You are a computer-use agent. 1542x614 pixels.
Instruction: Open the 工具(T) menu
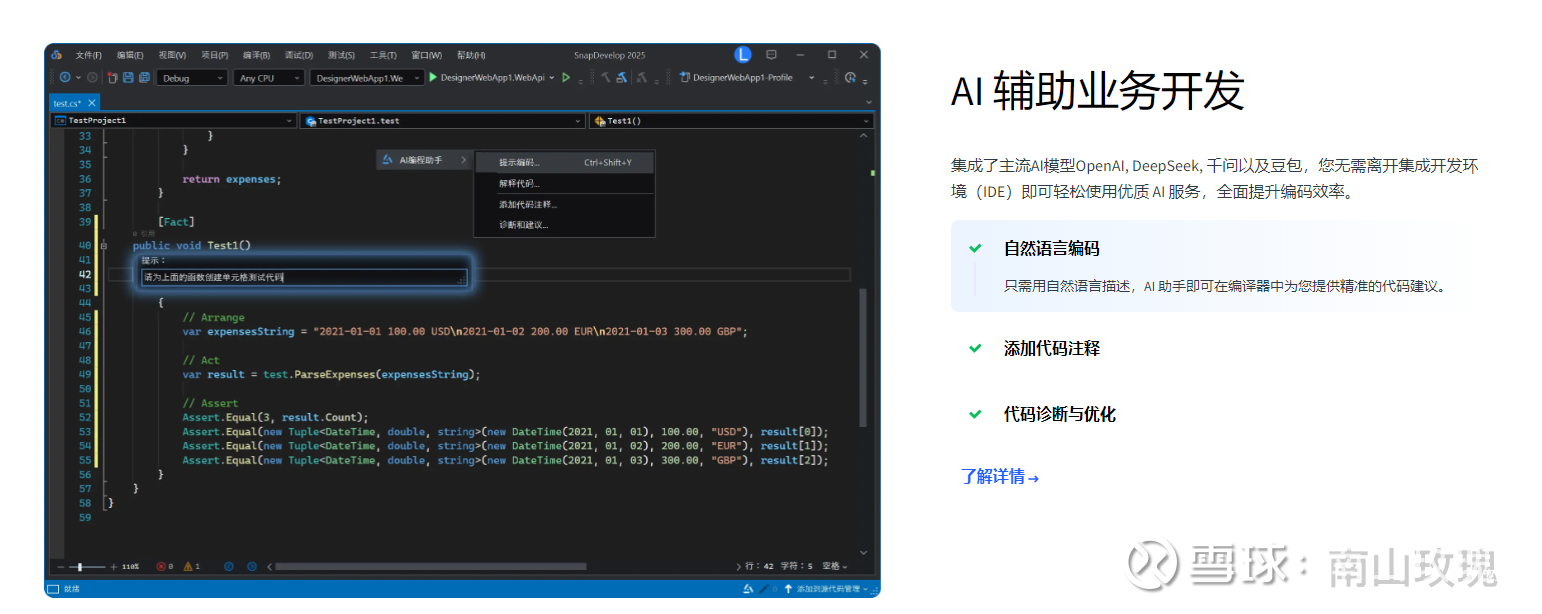coord(383,55)
